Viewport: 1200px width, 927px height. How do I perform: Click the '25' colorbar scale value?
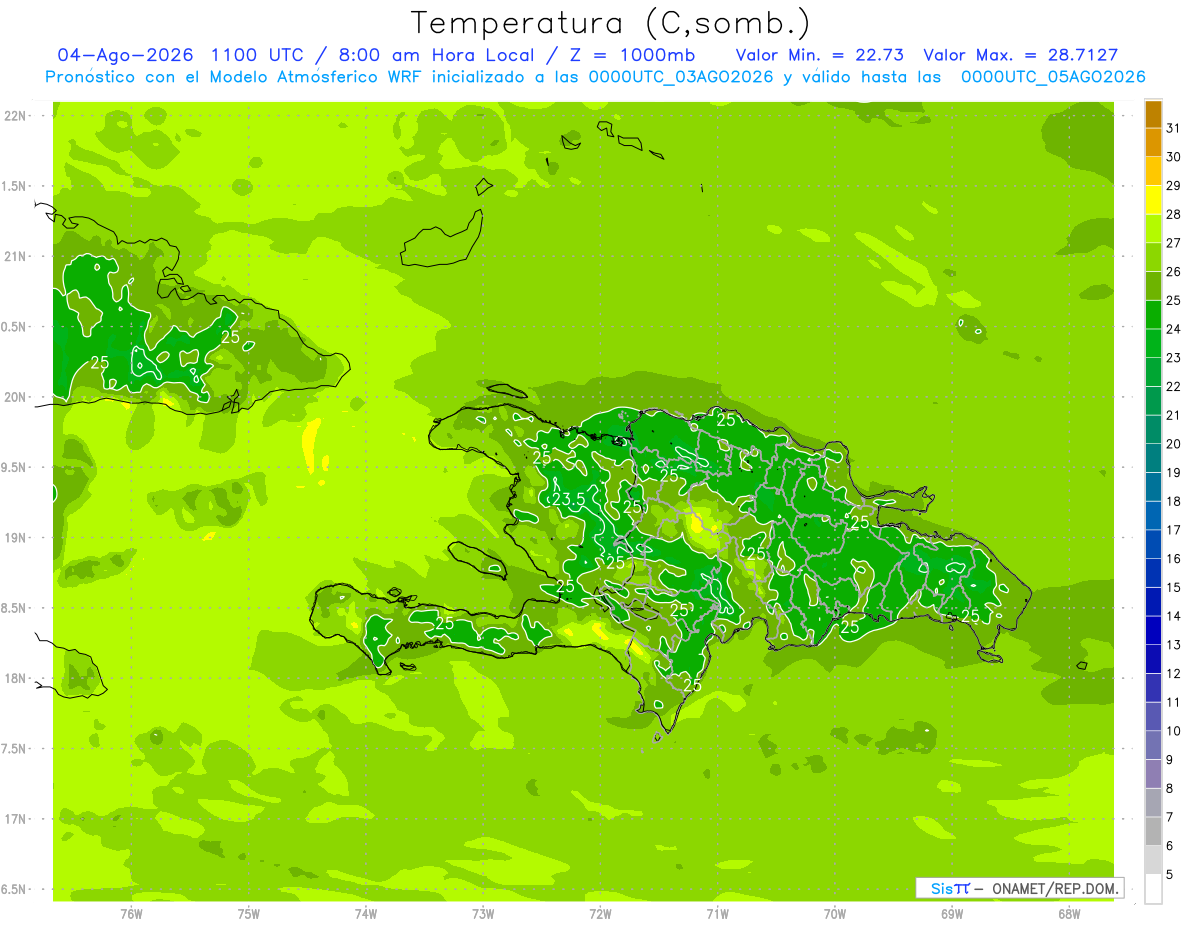point(1173,300)
